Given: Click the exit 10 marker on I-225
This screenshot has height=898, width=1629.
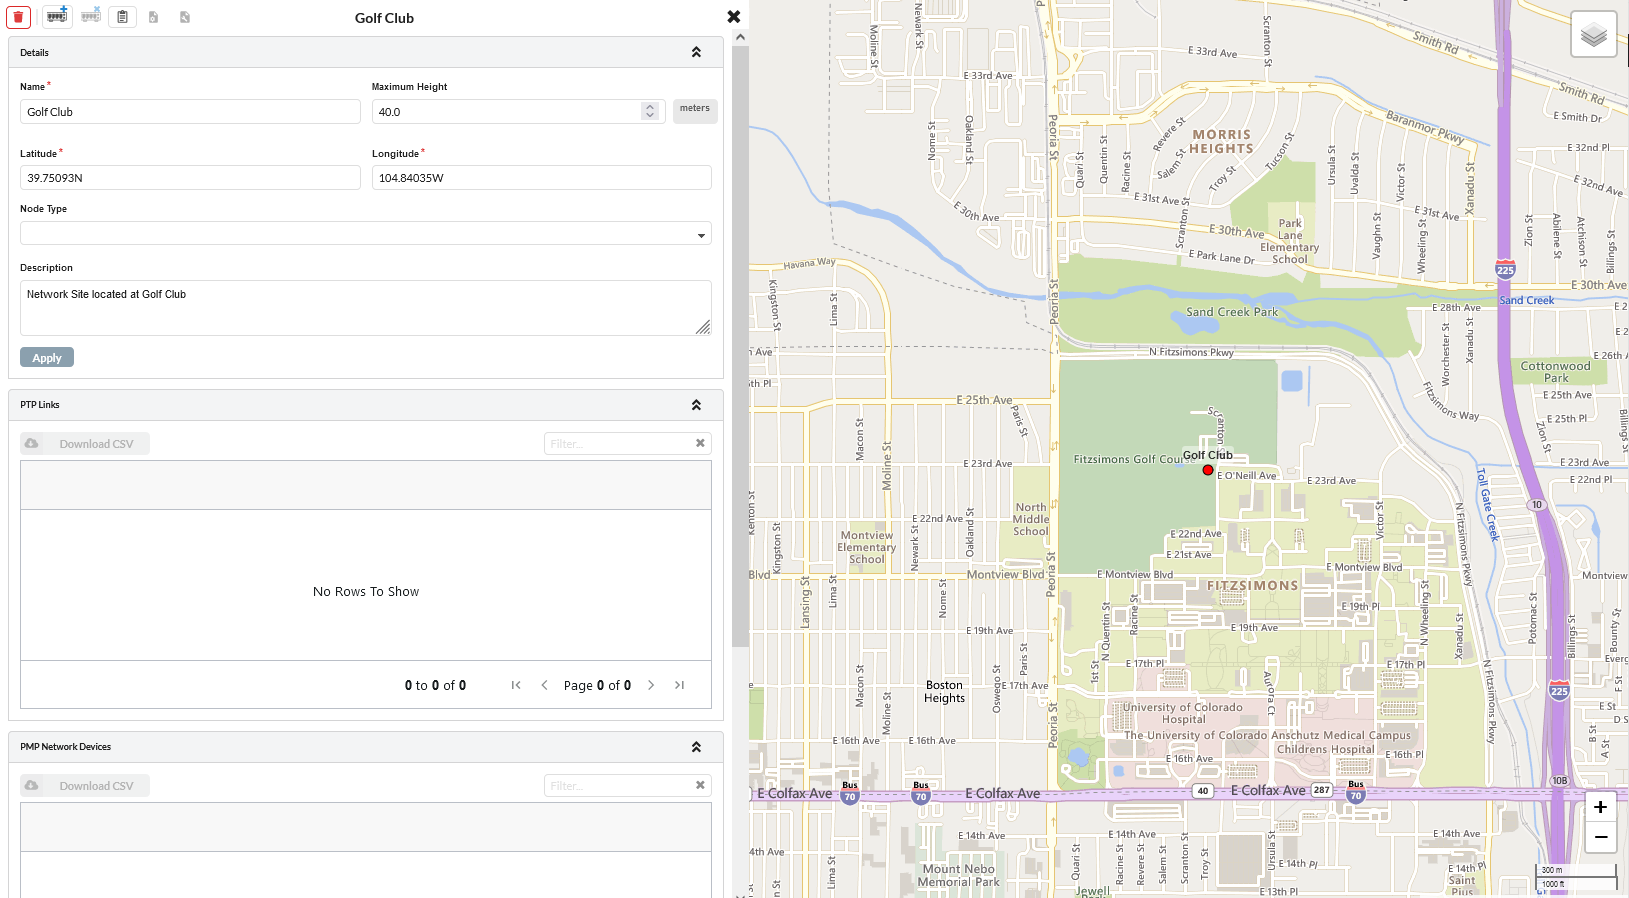Looking at the screenshot, I should click(x=1537, y=505).
